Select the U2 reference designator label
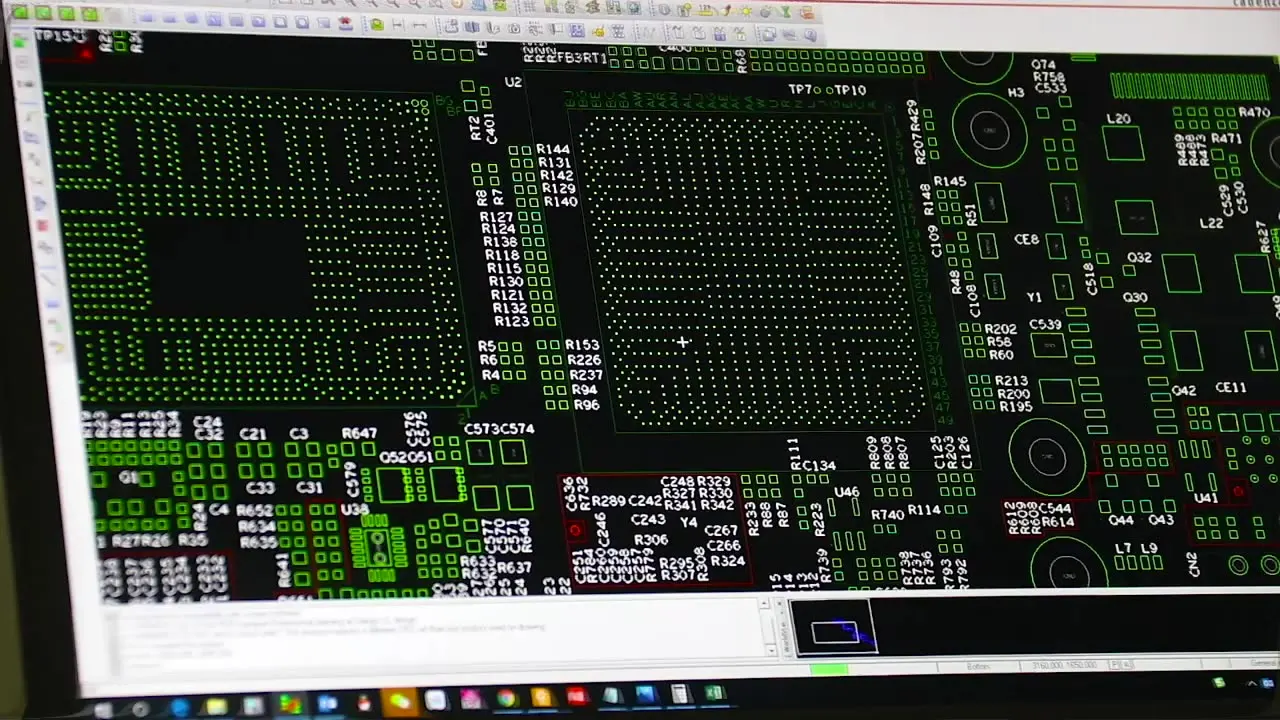This screenshot has width=1280, height=720. [513, 82]
